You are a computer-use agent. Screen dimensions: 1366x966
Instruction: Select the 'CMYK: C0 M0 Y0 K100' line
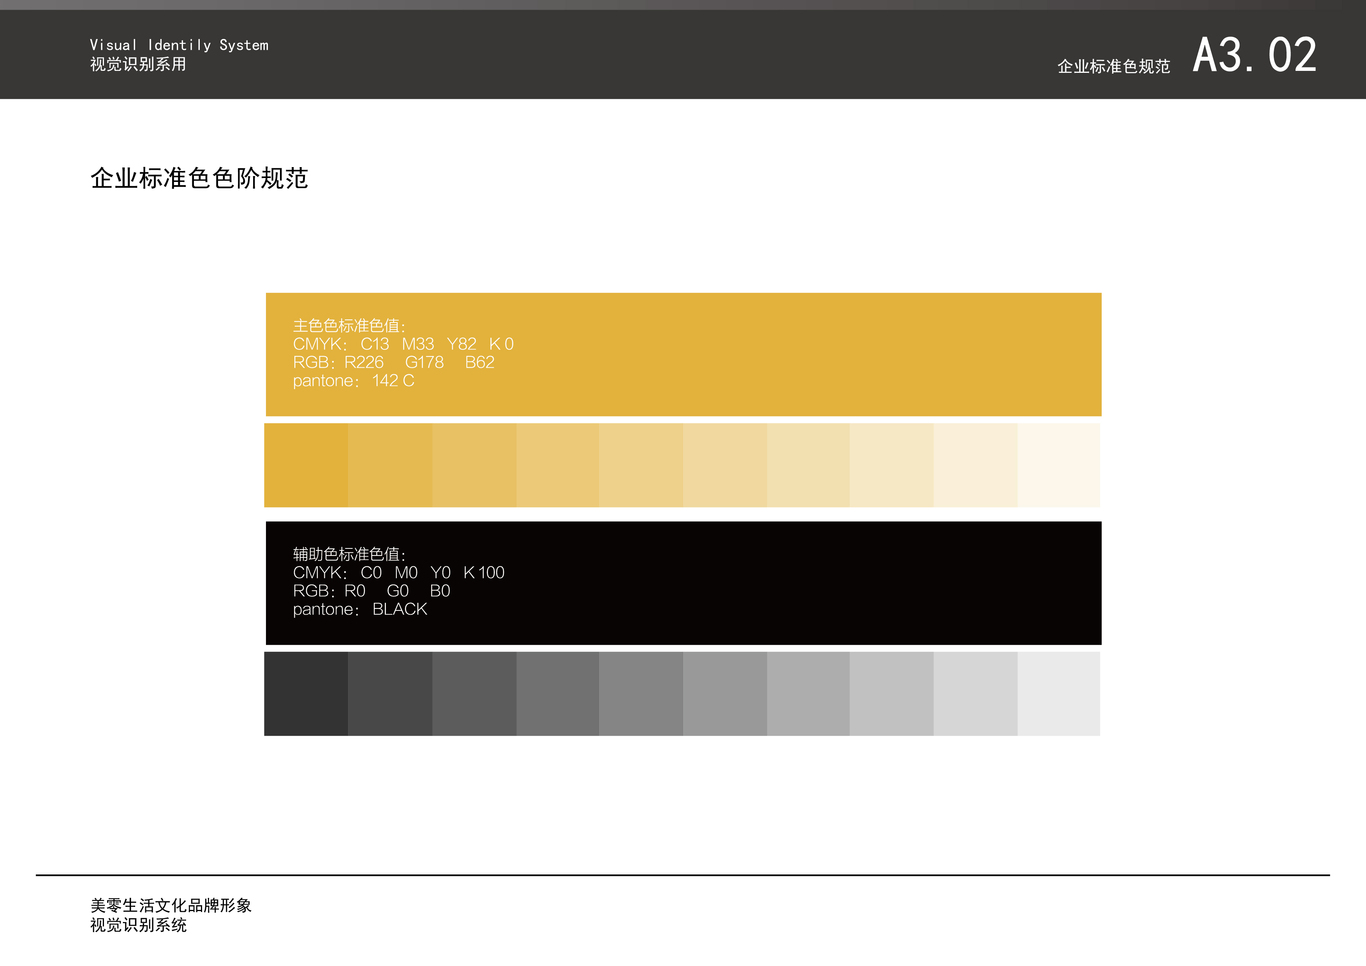(x=399, y=572)
